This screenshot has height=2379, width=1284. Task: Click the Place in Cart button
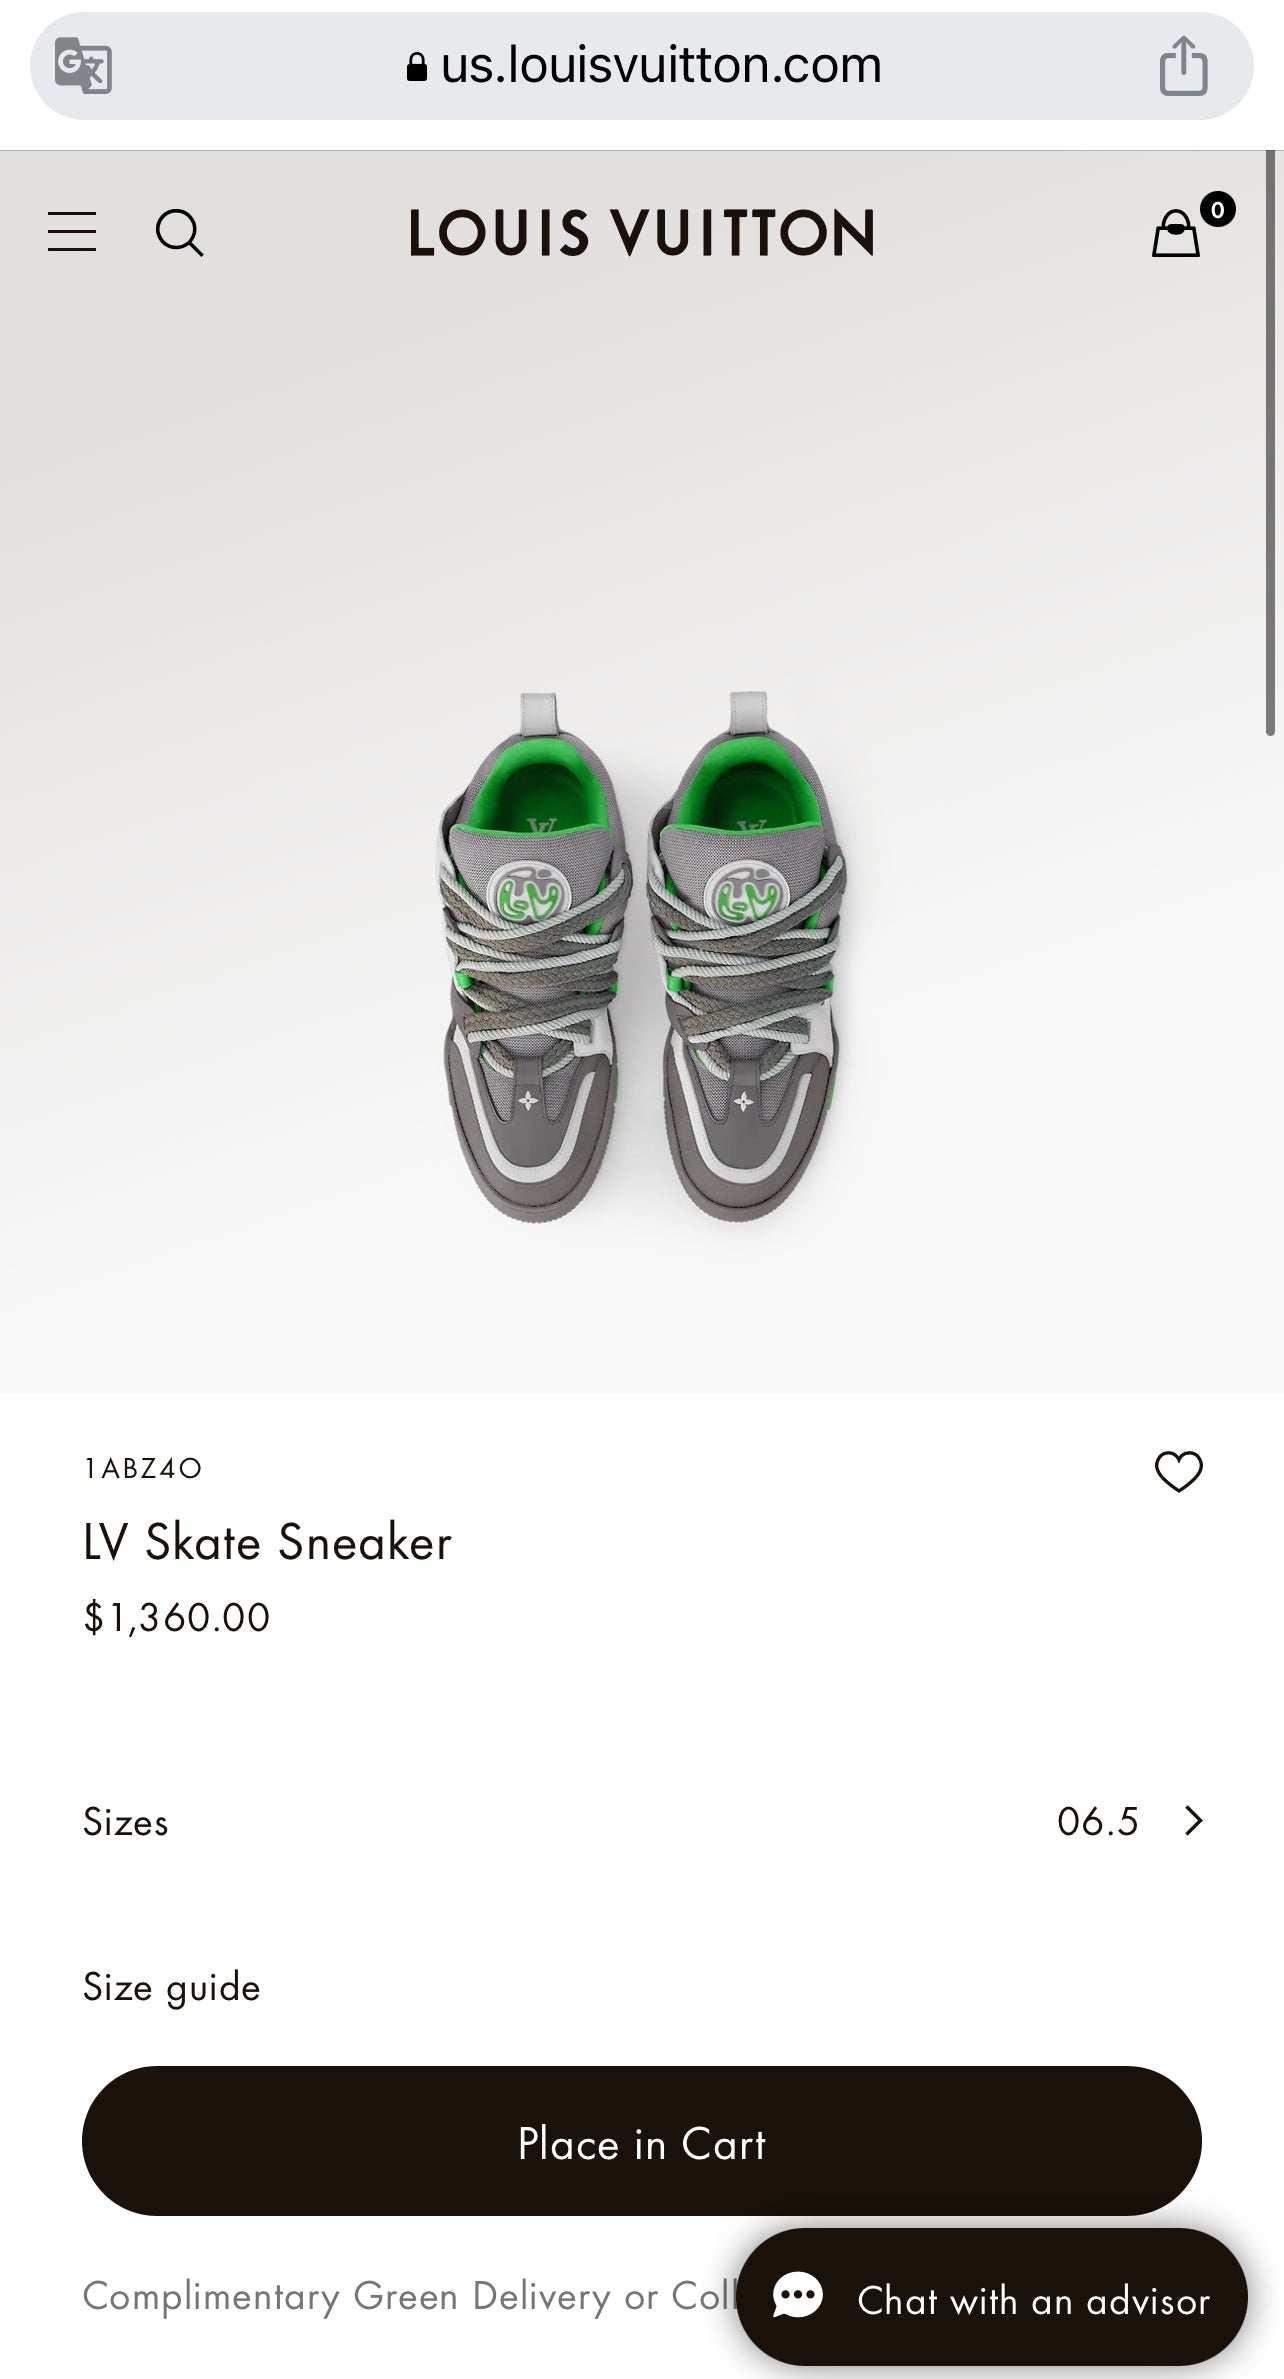[x=641, y=2143]
